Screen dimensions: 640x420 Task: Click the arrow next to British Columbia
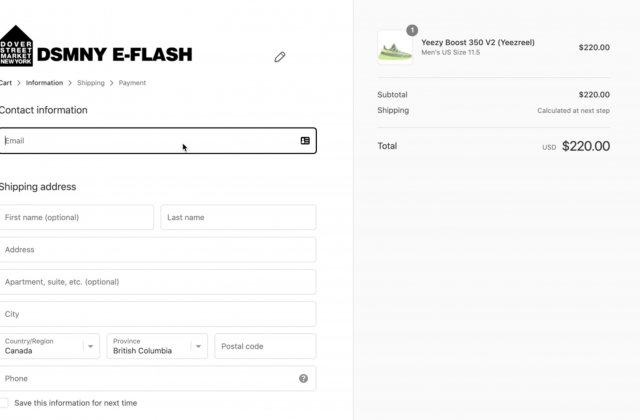[x=198, y=347]
